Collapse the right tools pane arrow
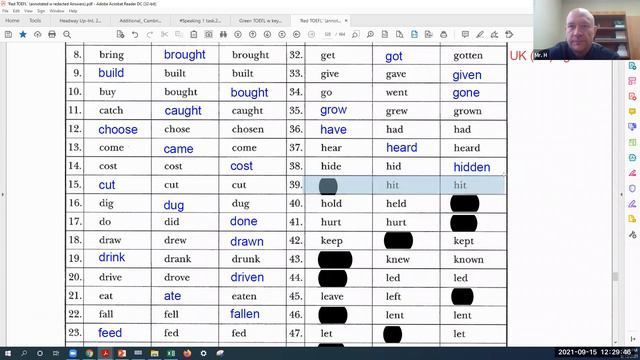 (x=622, y=195)
